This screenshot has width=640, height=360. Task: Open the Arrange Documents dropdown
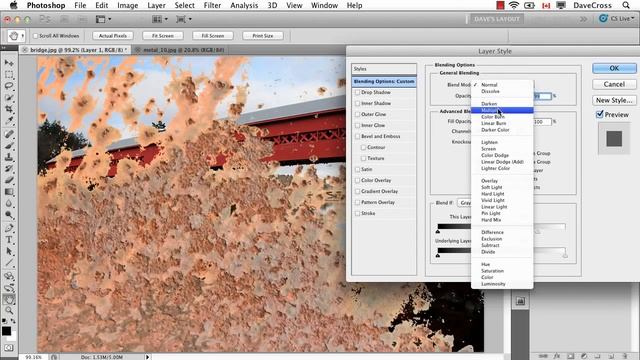point(160,19)
